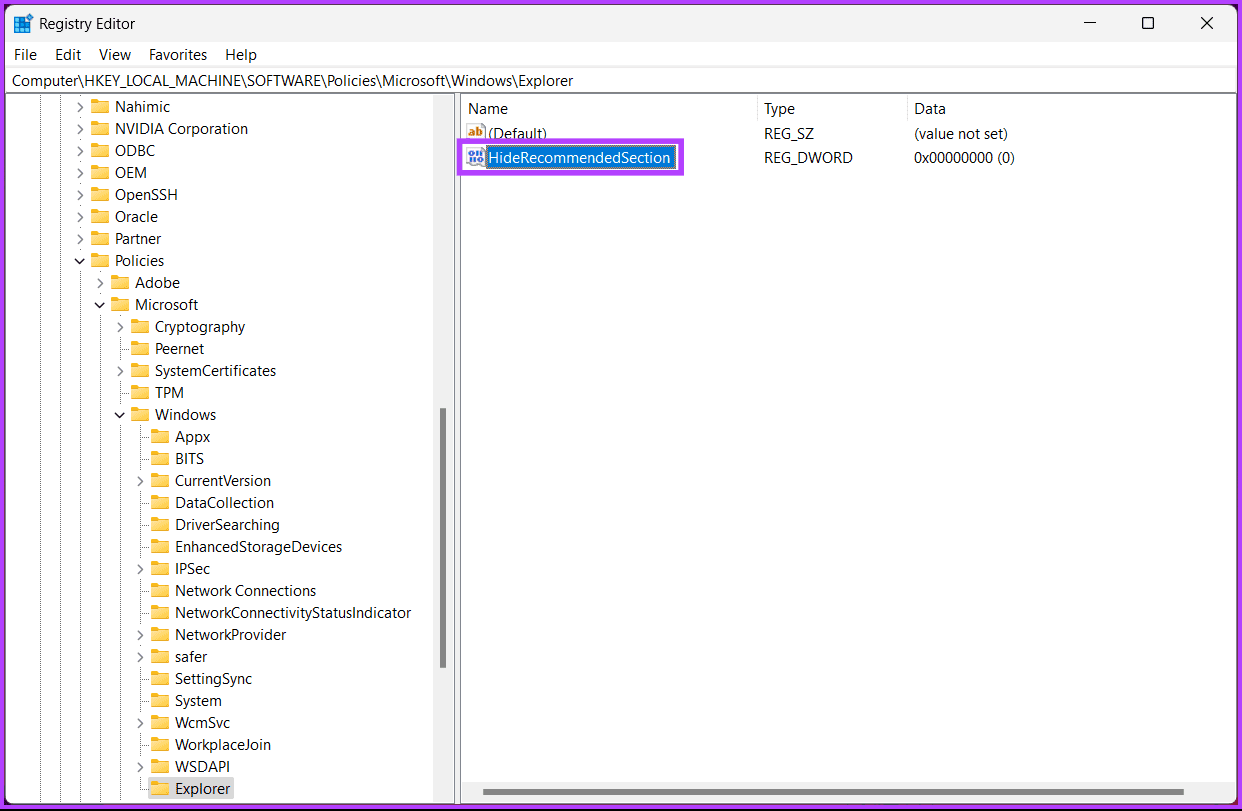Click the Peernet folder icon
The width and height of the screenshot is (1242, 811).
click(139, 349)
